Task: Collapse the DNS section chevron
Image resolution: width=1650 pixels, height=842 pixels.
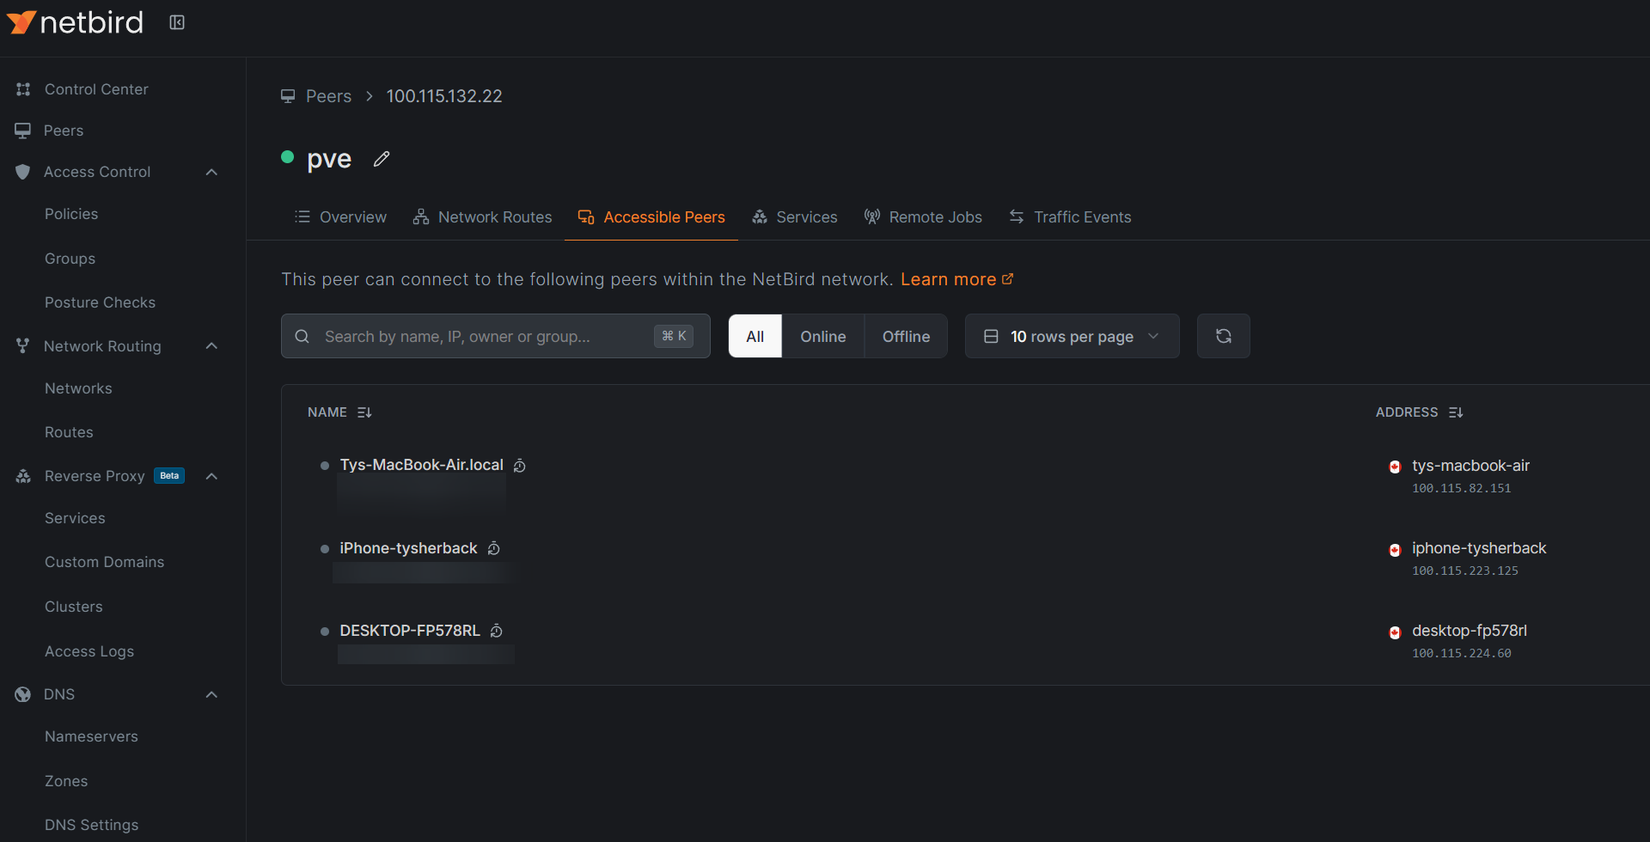Action: point(212,694)
